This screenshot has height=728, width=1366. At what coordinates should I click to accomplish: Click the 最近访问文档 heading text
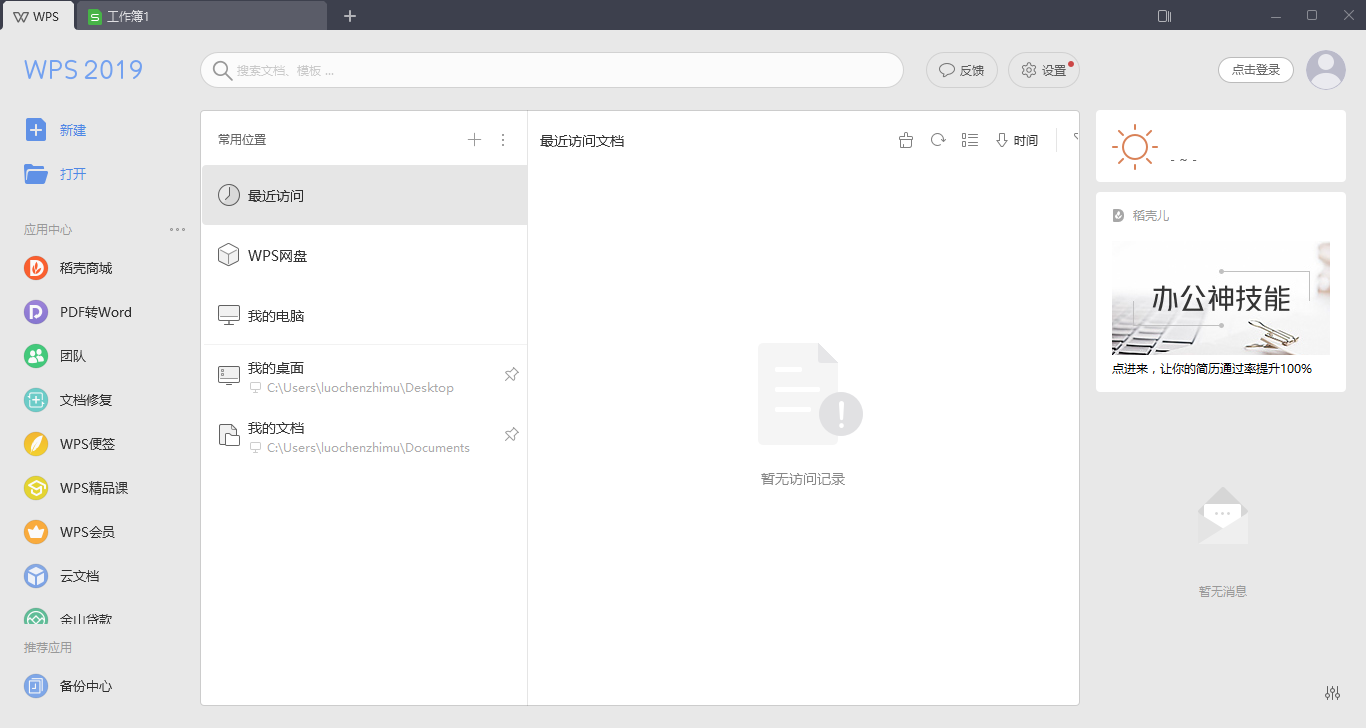click(582, 141)
